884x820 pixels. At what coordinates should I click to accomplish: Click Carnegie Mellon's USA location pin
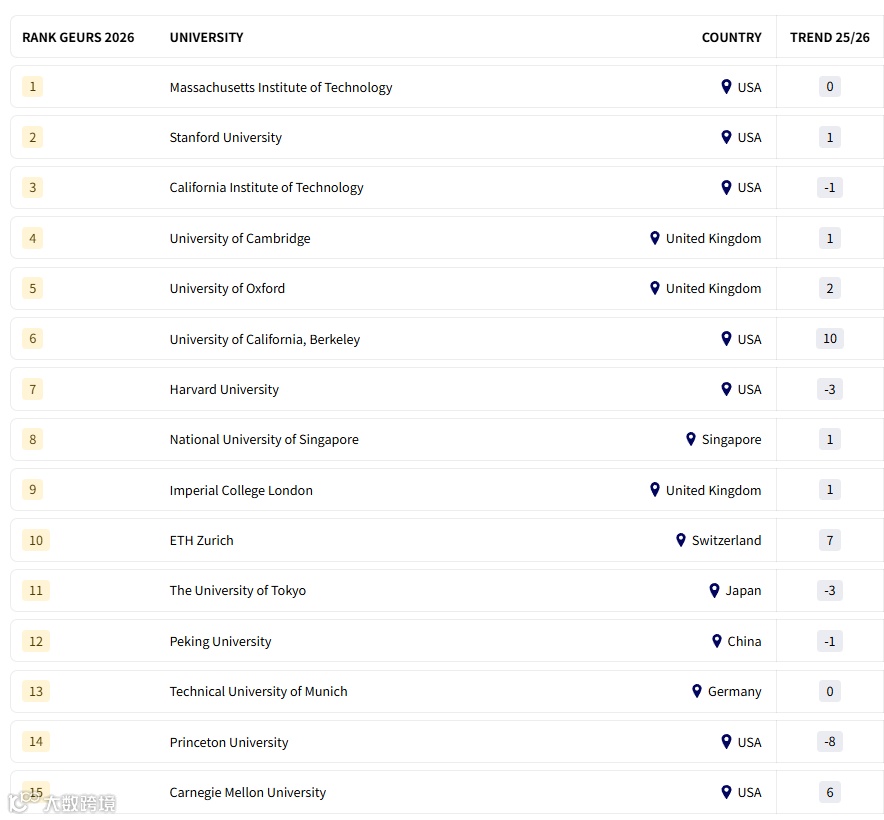[x=727, y=792]
